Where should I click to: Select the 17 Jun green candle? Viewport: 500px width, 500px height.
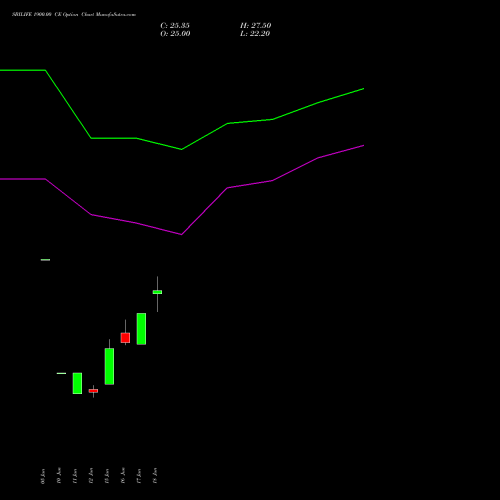coord(141,329)
